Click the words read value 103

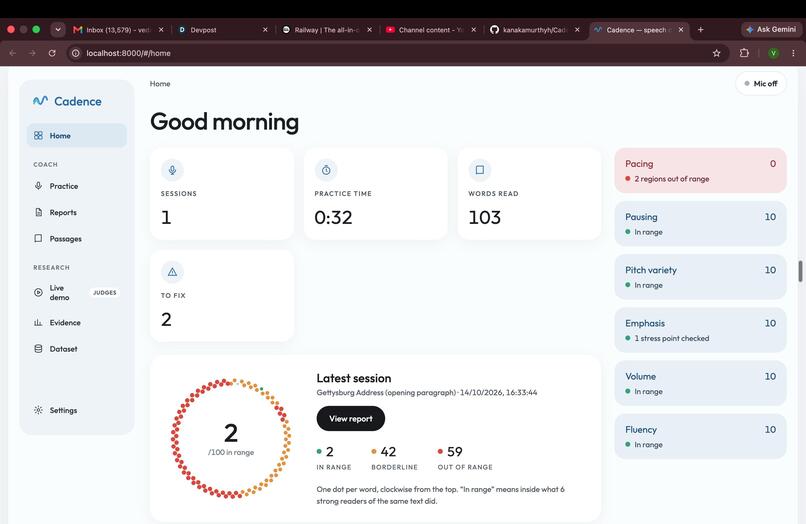click(484, 218)
